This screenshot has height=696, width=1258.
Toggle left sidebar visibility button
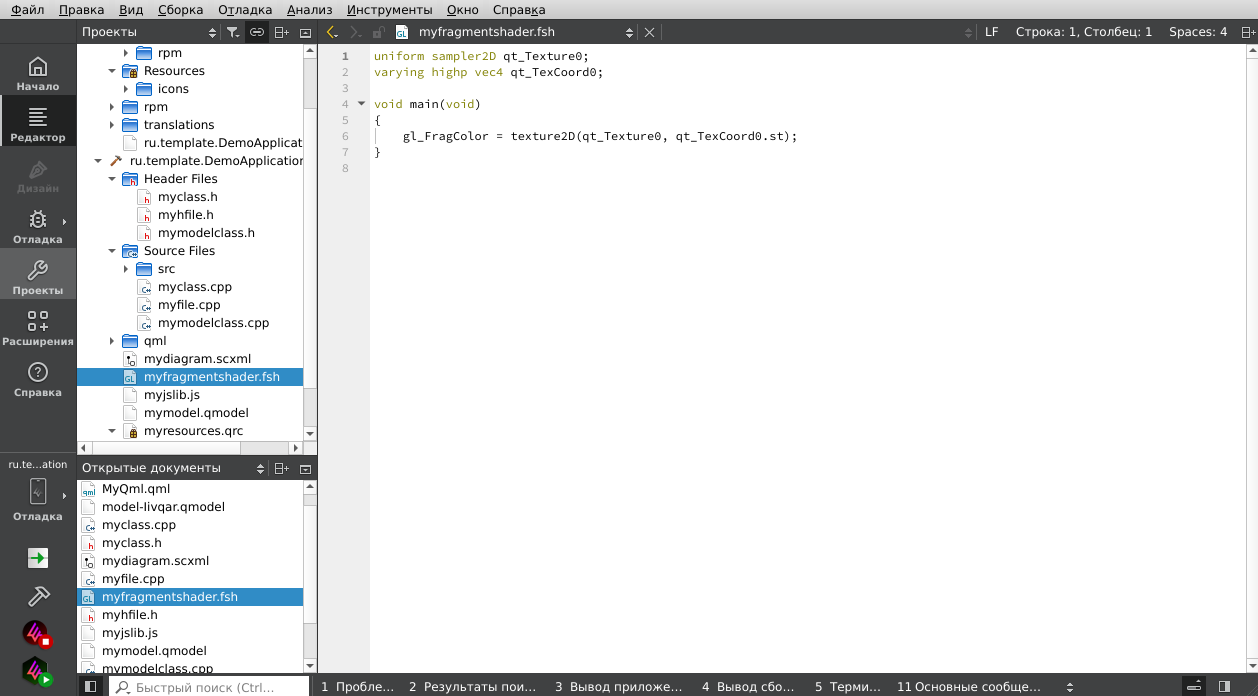tap(90, 687)
